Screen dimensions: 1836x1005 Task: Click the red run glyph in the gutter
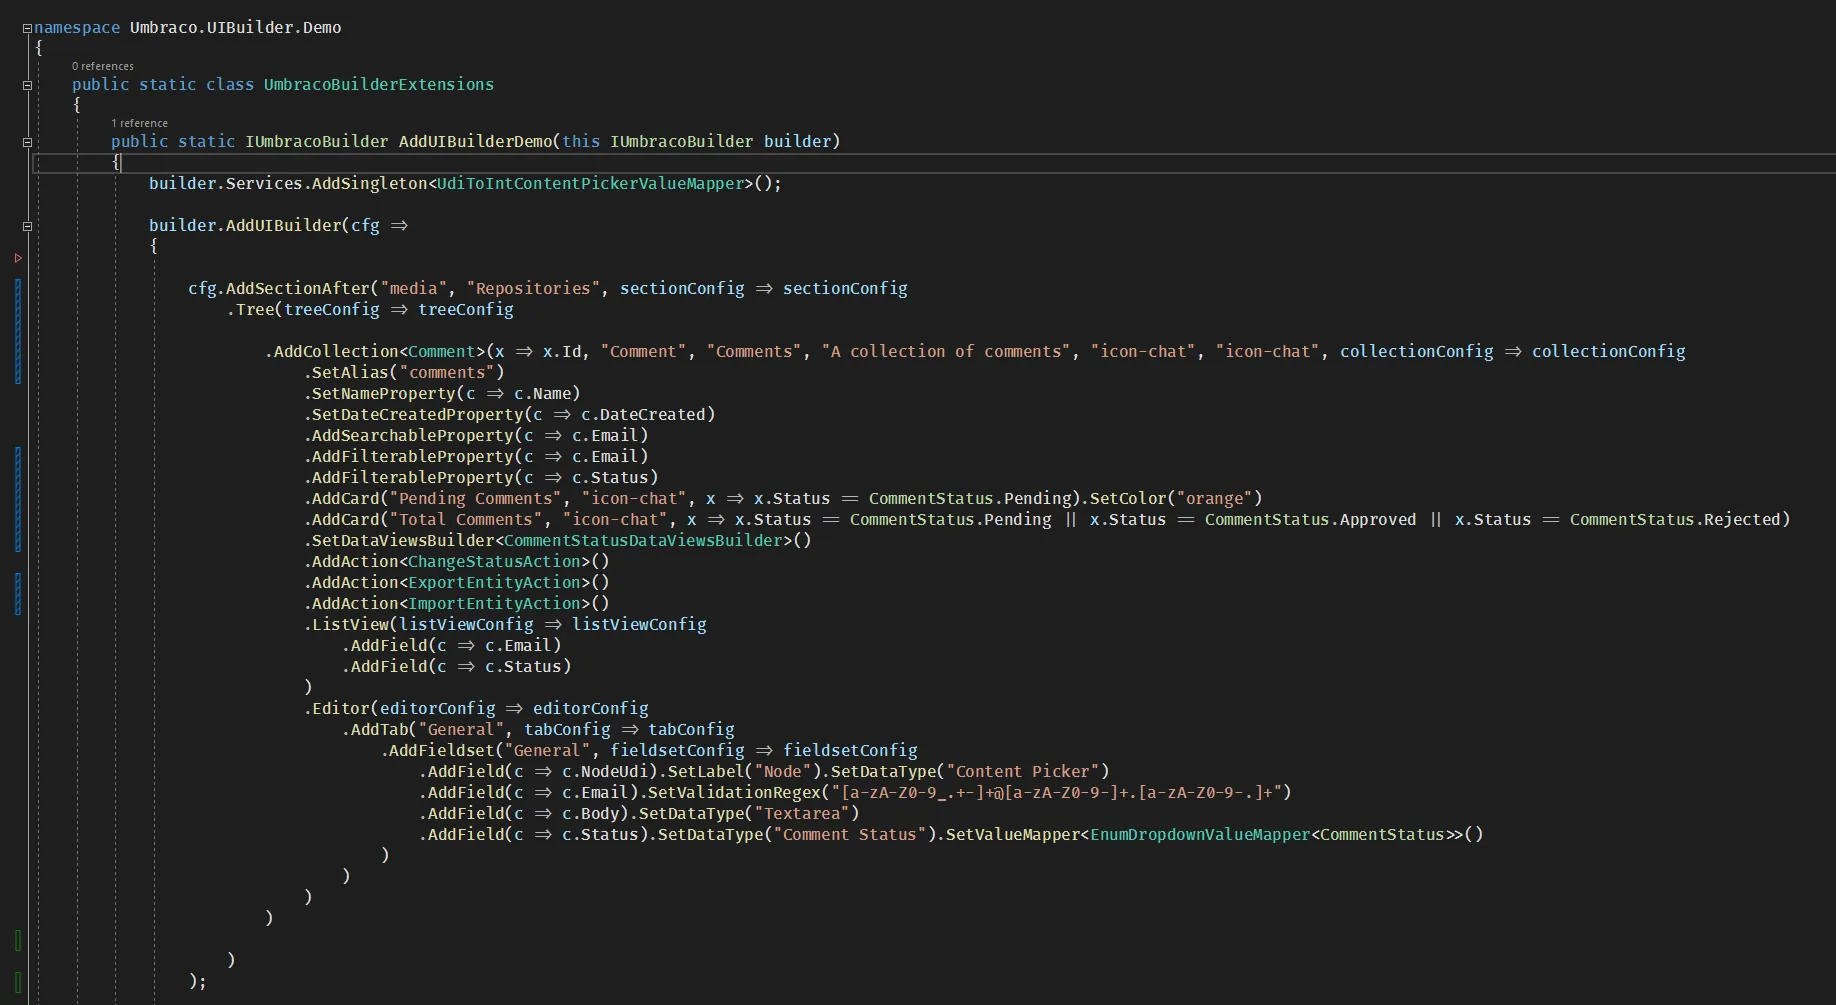pos(18,259)
